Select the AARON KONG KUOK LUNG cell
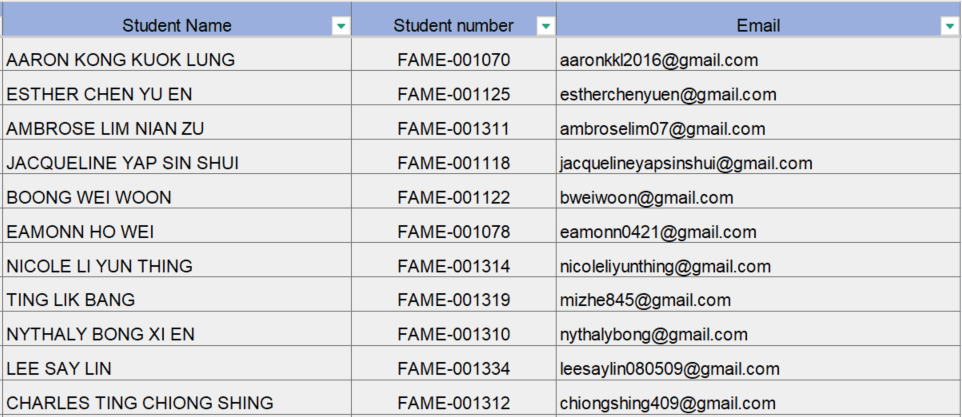 pos(121,60)
